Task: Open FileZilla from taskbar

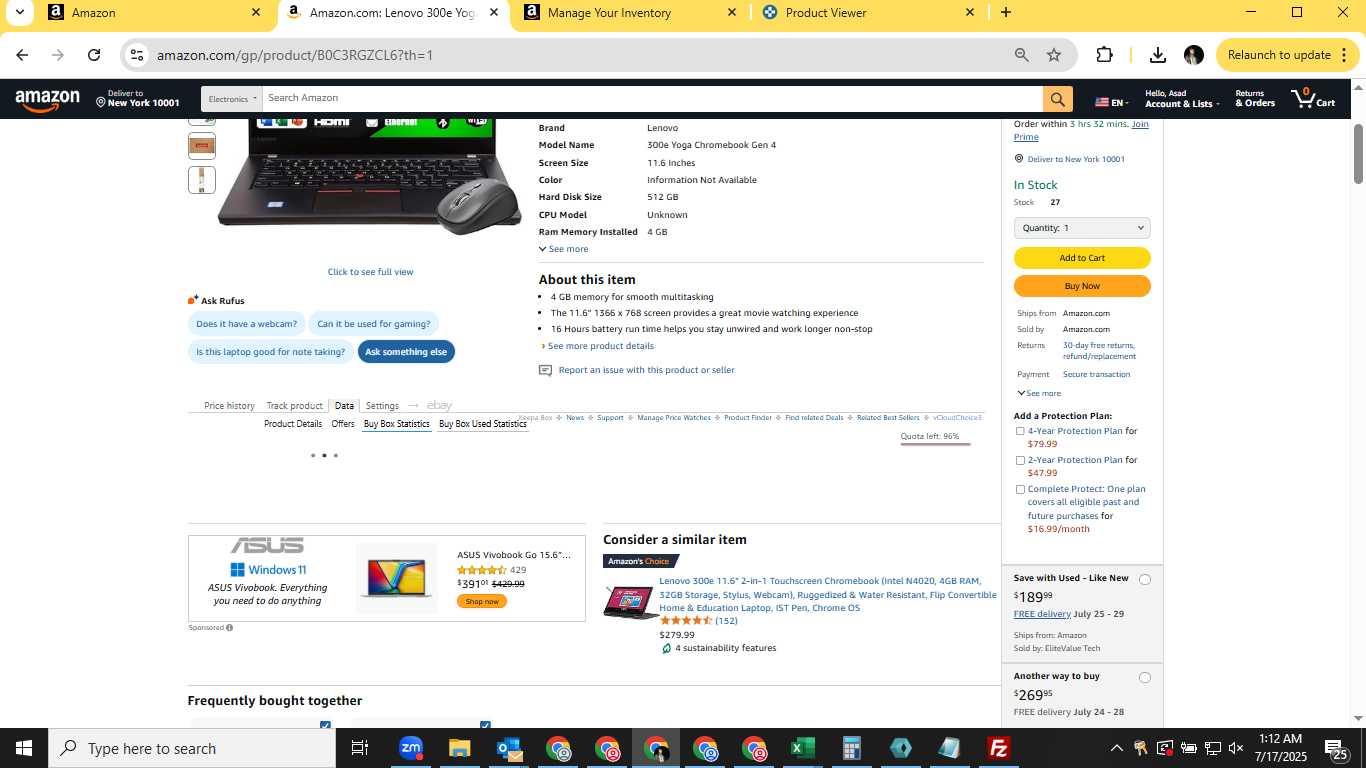Action: [998, 748]
